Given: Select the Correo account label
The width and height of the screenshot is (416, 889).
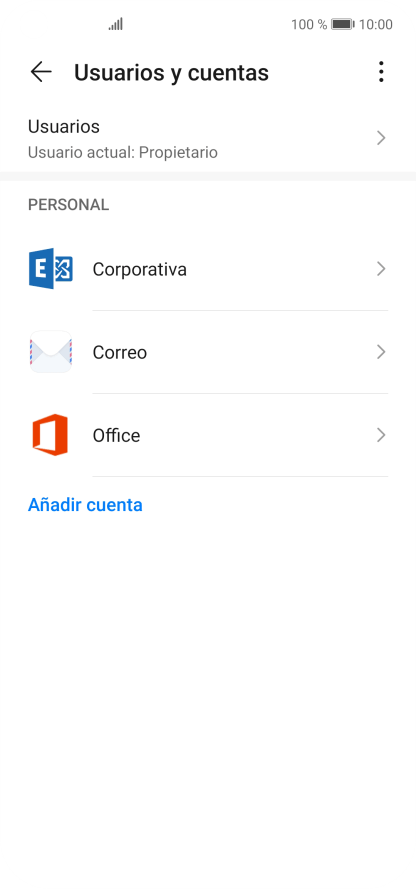Looking at the screenshot, I should pos(120,353).
